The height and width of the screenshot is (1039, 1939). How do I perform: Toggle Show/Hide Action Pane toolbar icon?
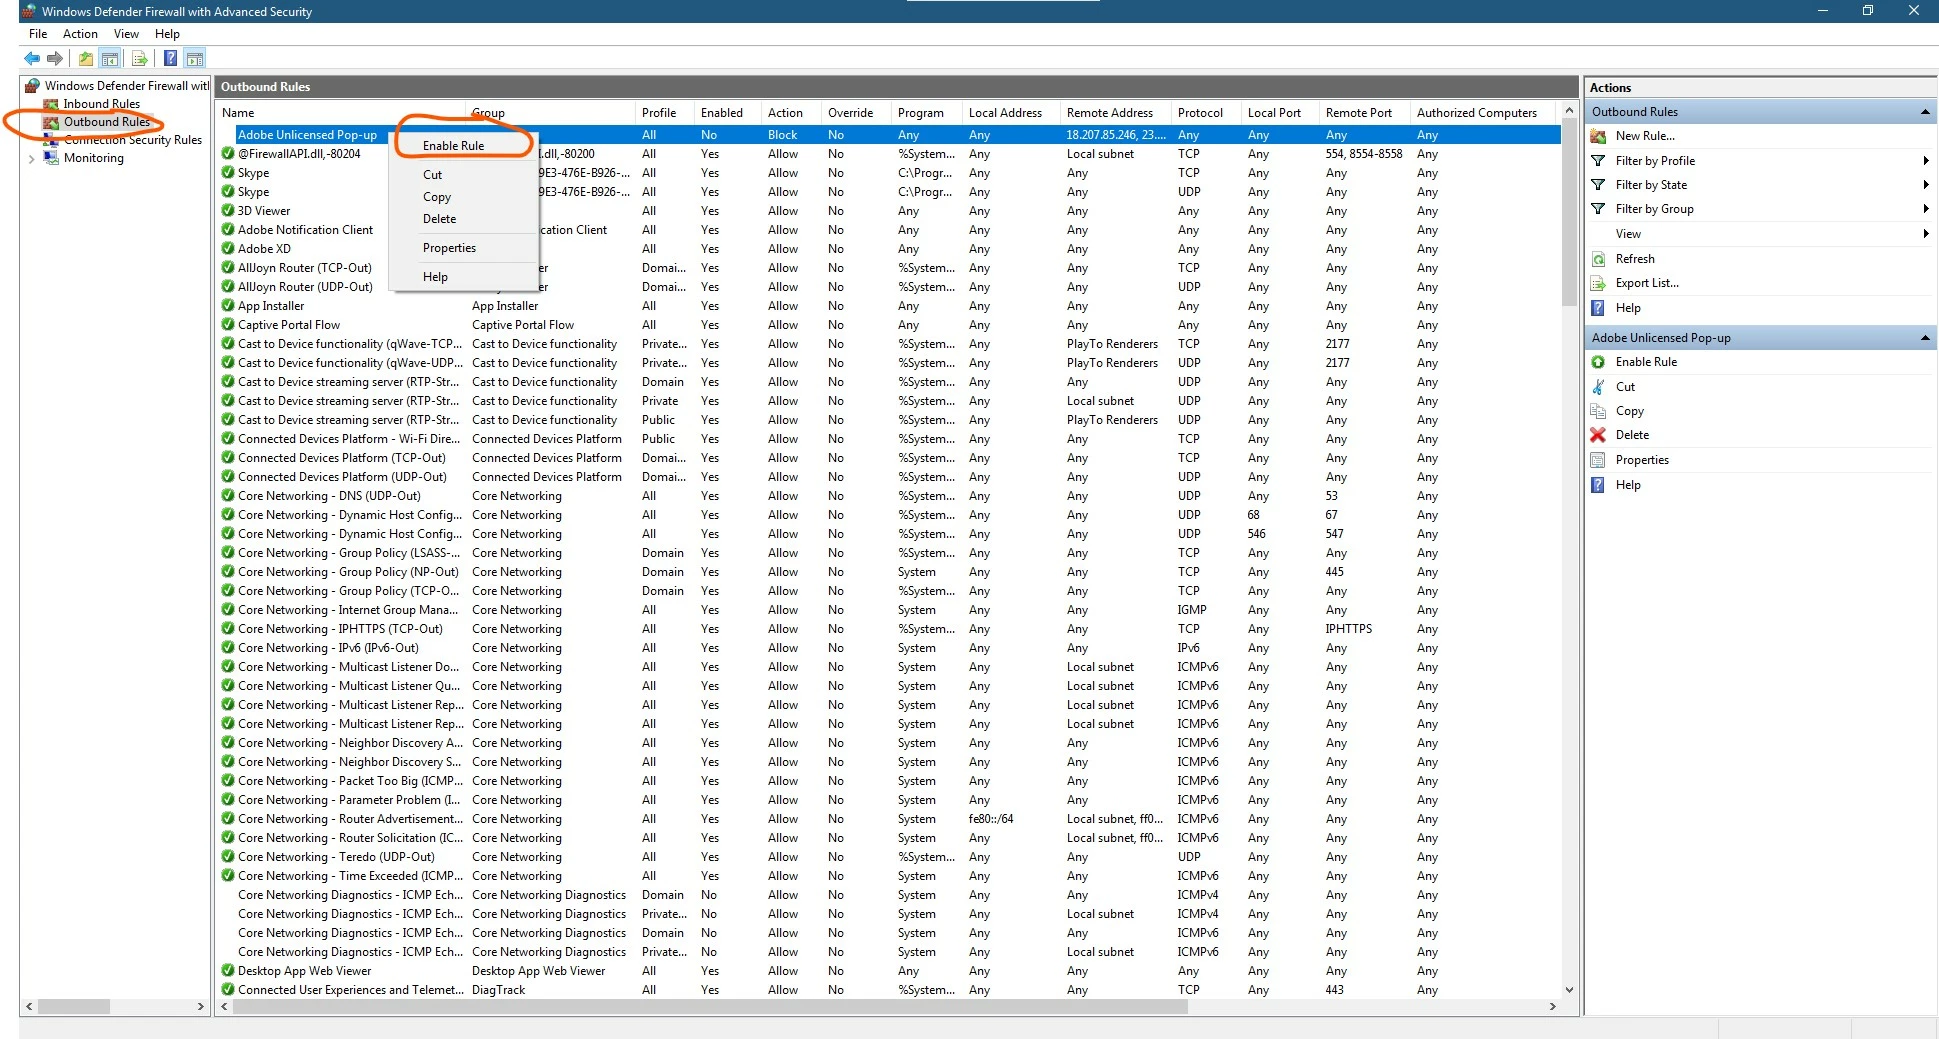[195, 58]
